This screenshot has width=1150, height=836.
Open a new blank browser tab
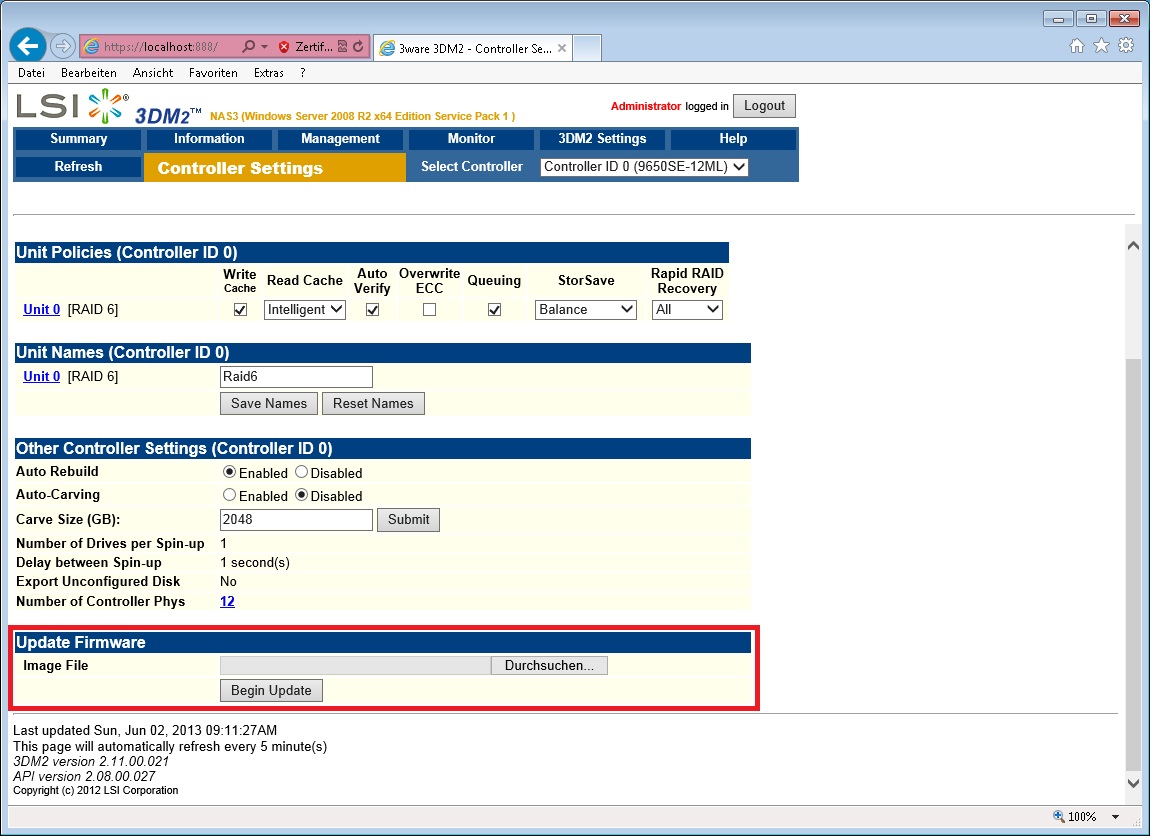(587, 48)
